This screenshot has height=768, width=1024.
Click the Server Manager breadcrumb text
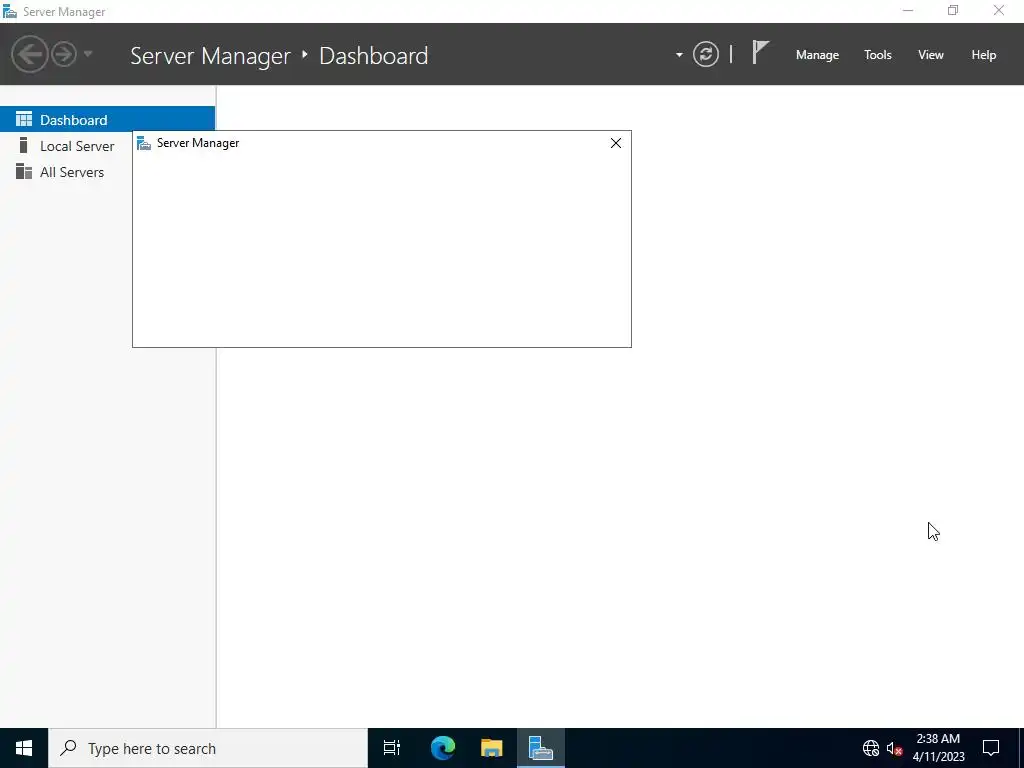[x=210, y=56]
